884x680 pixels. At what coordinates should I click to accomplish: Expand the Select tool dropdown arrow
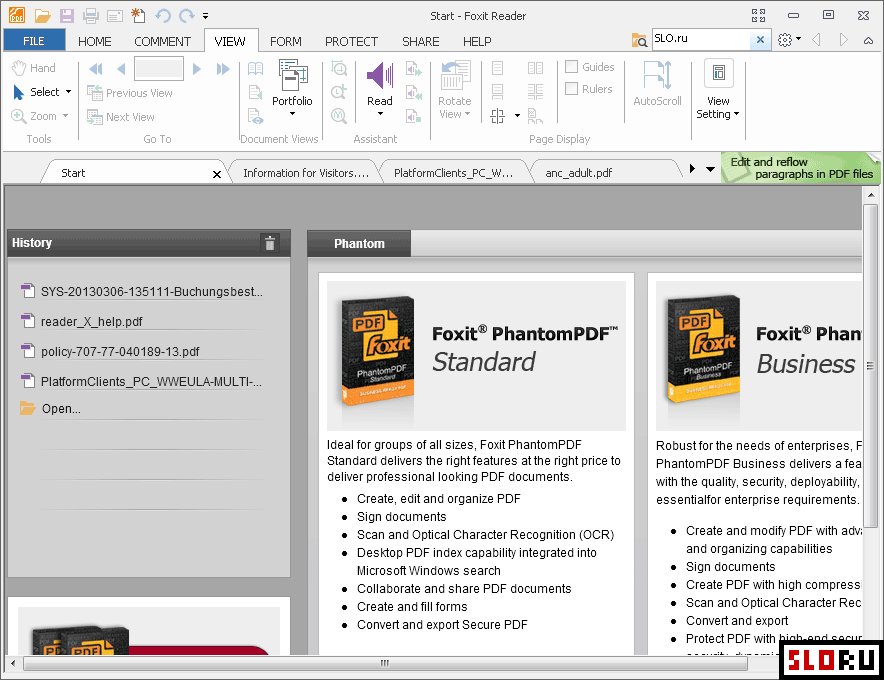pyautogui.click(x=69, y=92)
